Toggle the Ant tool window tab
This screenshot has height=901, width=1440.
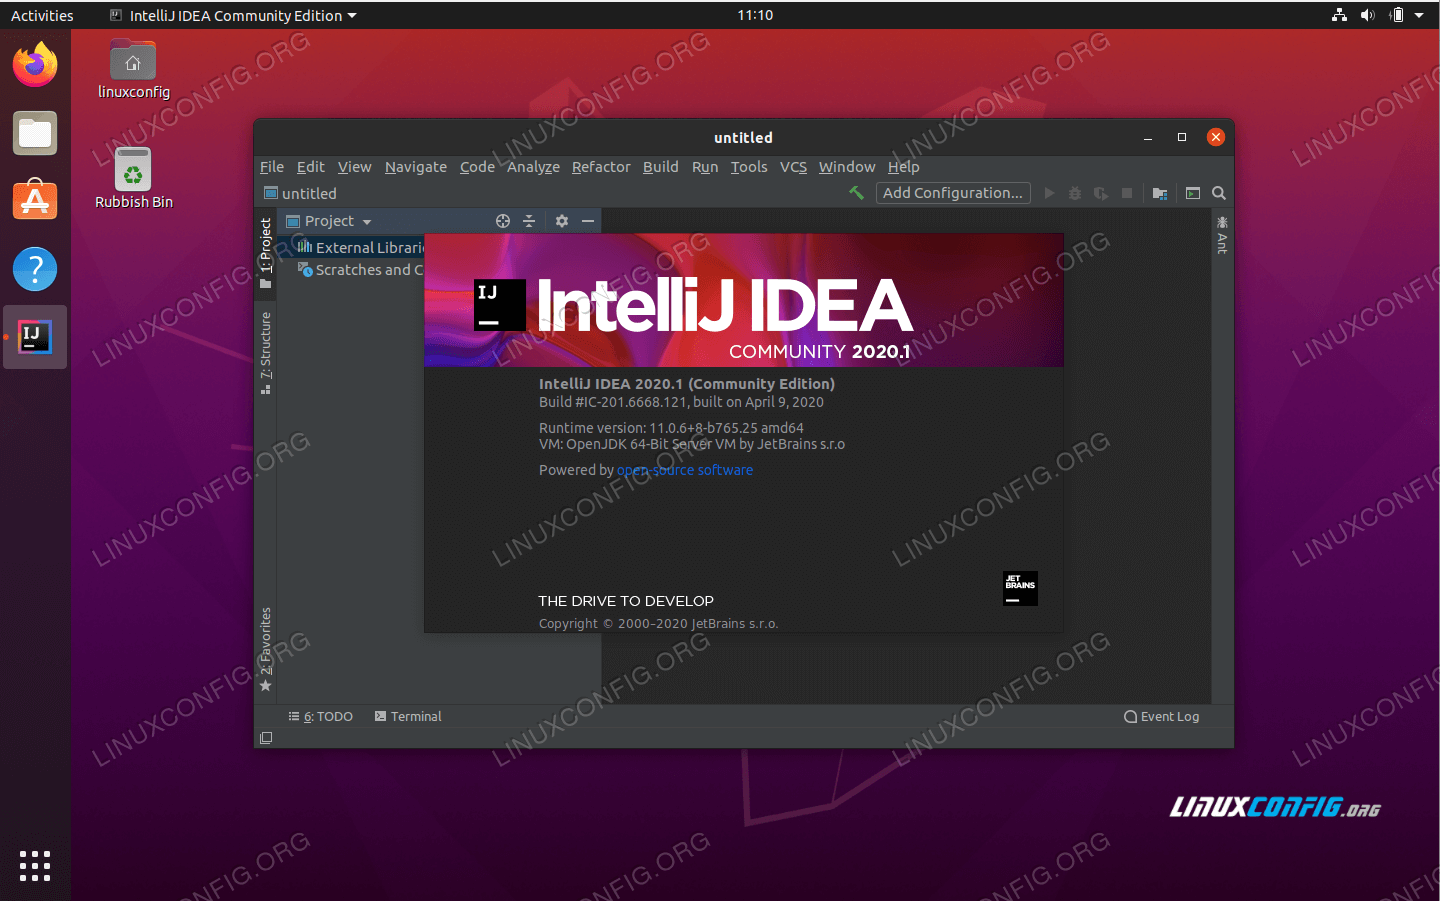pyautogui.click(x=1222, y=235)
